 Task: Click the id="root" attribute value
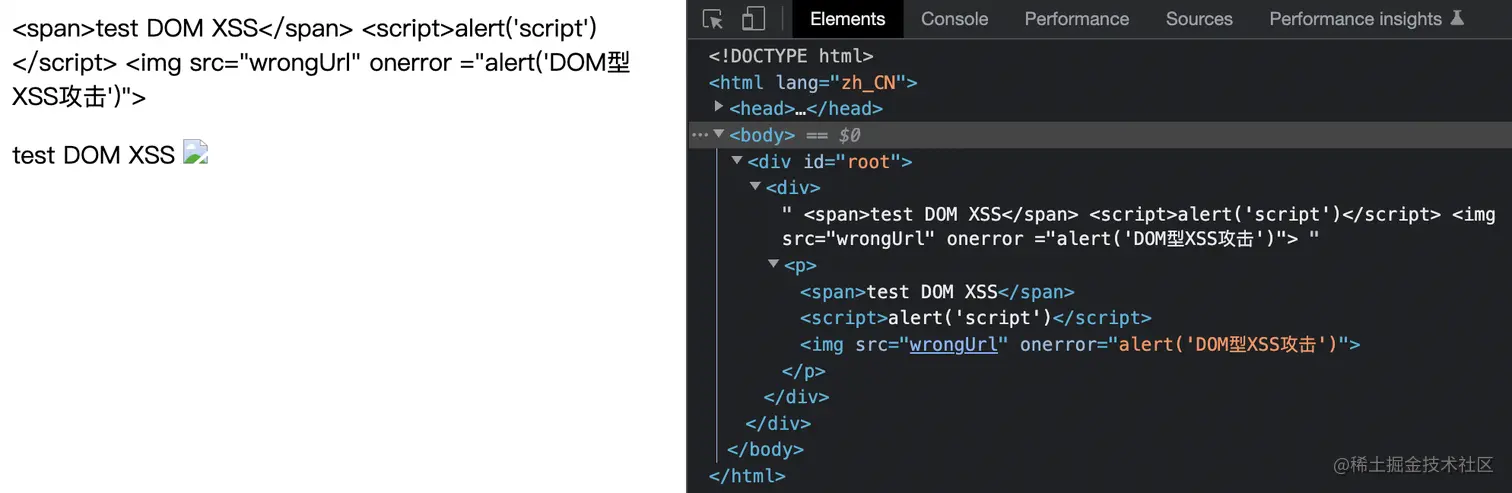(868, 161)
